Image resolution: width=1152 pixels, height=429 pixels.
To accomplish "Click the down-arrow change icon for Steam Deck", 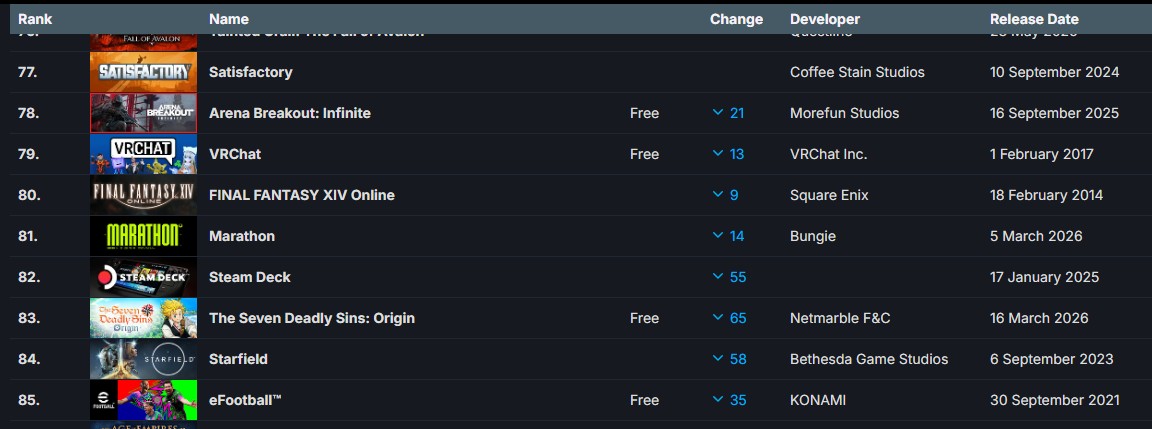I will pyautogui.click(x=718, y=278).
